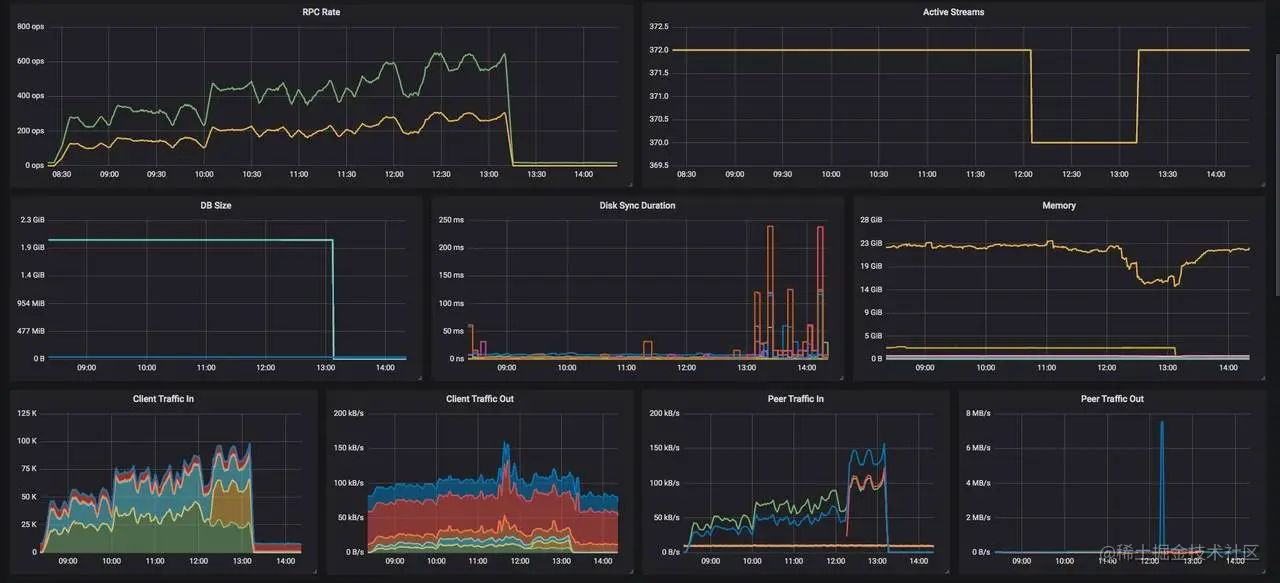Viewport: 1280px width, 583px height.
Task: Click the 954 MiB label in DB Size
Action: point(31,303)
